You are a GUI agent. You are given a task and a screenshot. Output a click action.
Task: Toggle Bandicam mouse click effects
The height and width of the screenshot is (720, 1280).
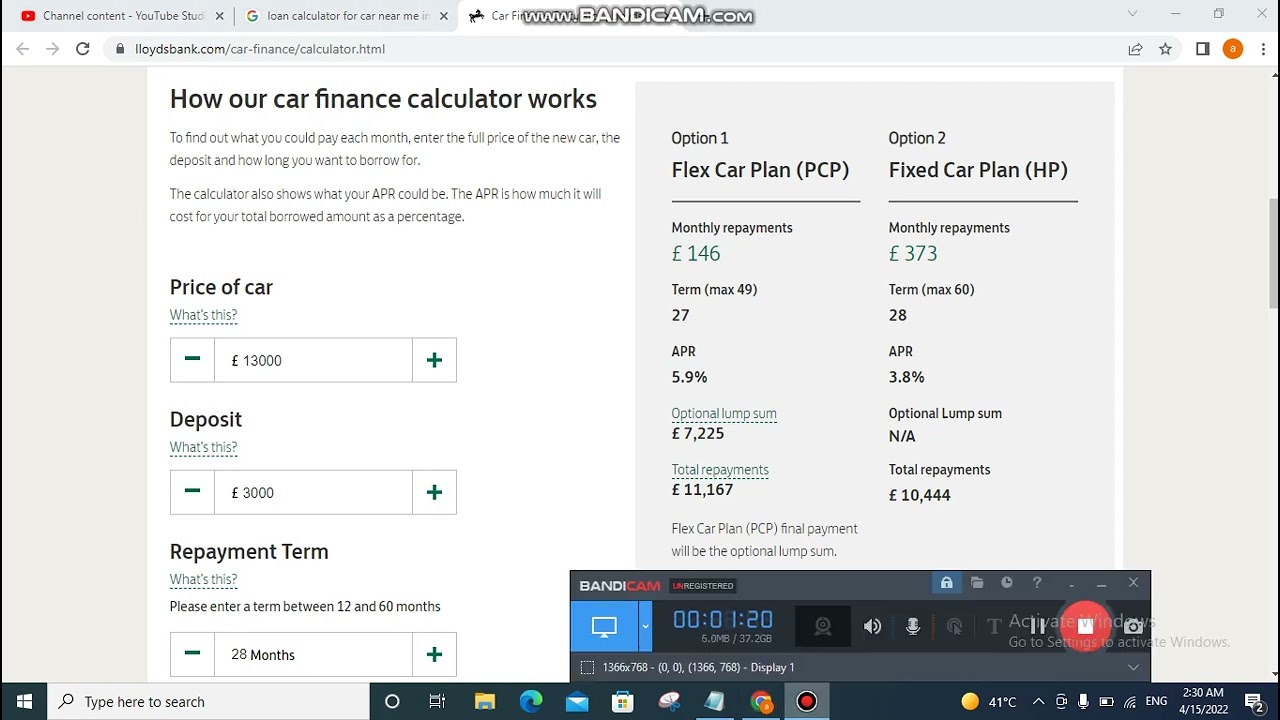[x=954, y=627]
